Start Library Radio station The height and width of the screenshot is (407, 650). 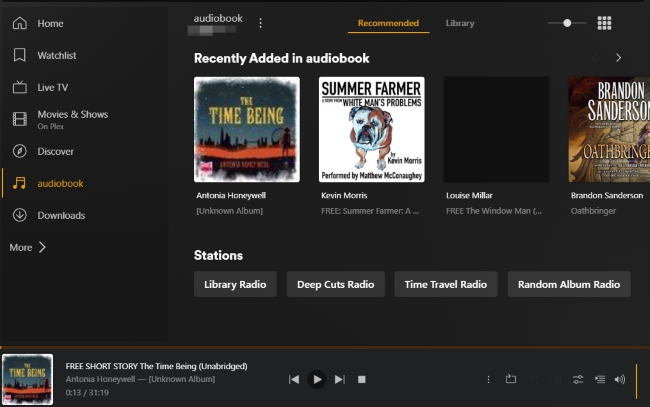click(235, 284)
